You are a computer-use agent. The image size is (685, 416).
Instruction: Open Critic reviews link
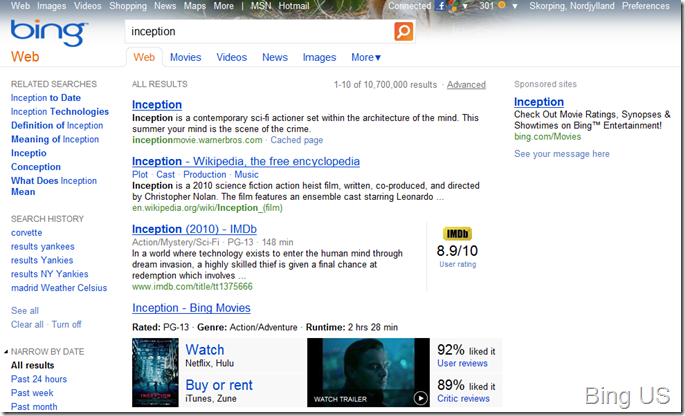[464, 399]
